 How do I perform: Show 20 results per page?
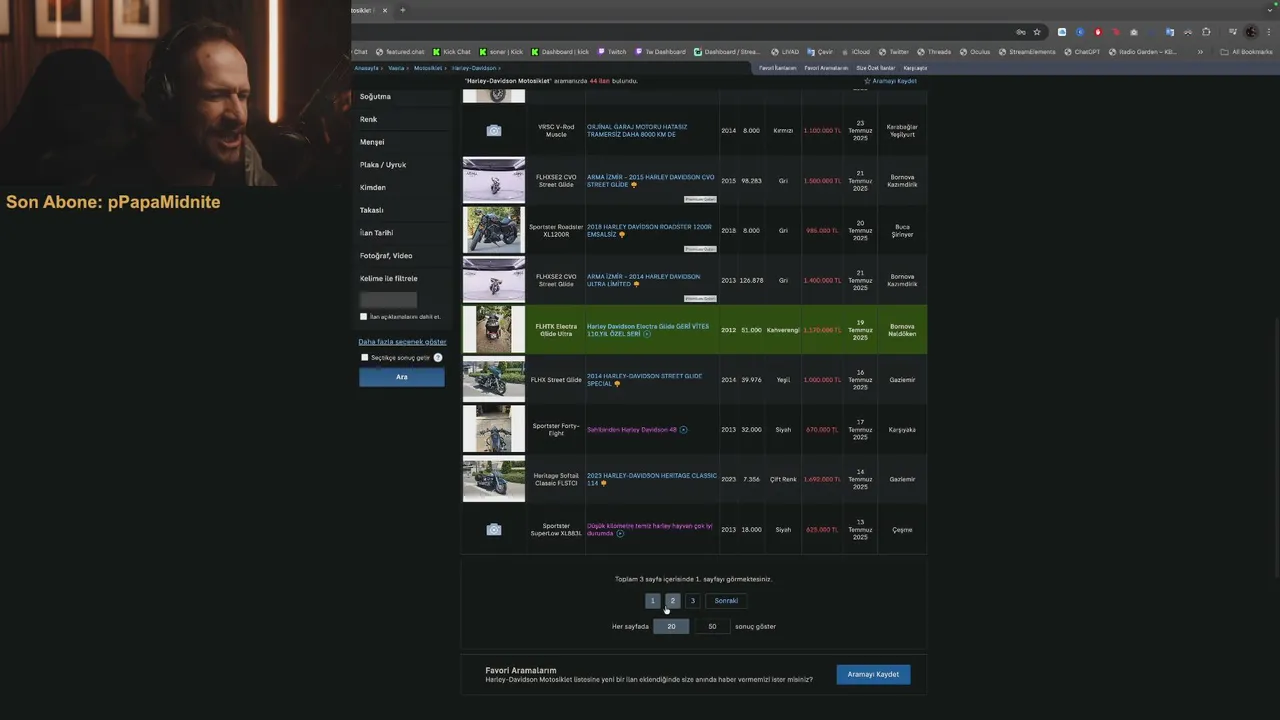[x=671, y=627]
